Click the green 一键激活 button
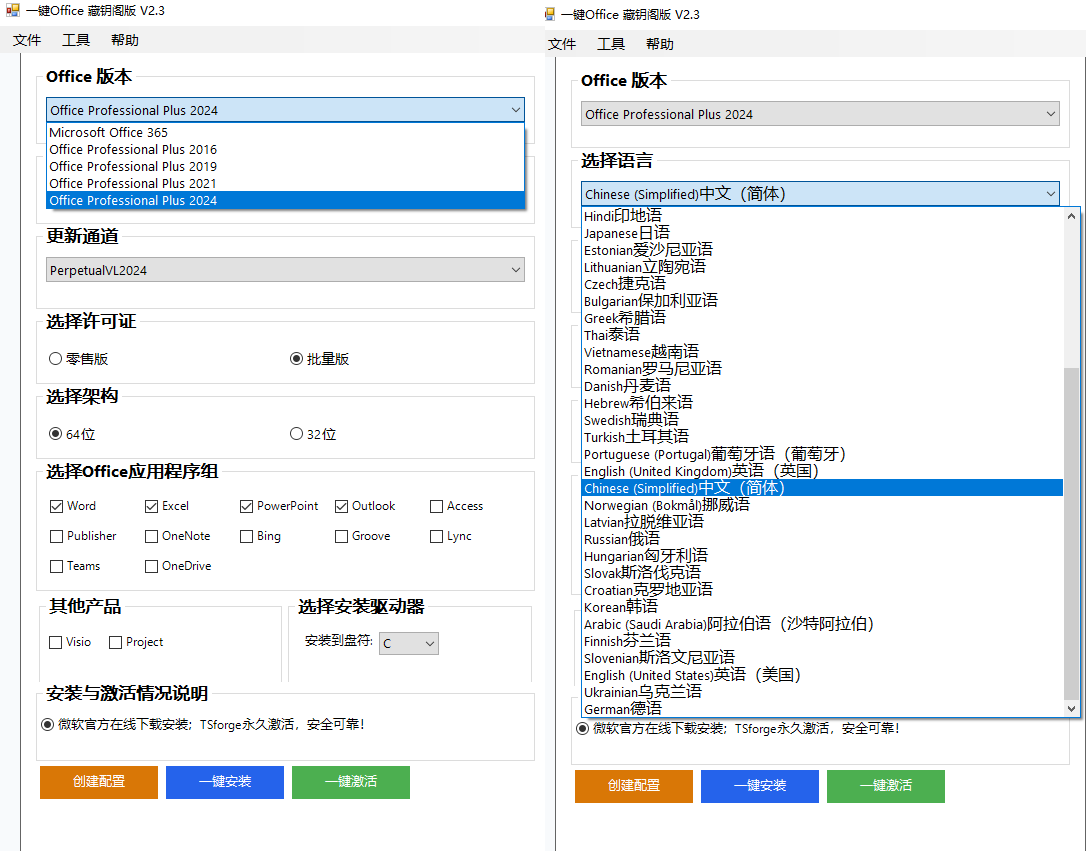This screenshot has width=1086, height=851. point(350,782)
